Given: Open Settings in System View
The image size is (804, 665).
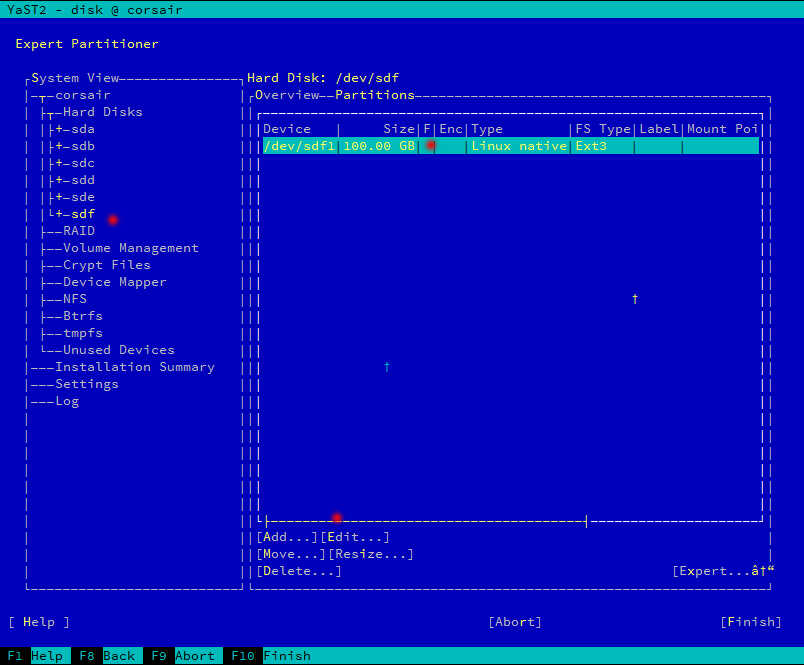Looking at the screenshot, I should pyautogui.click(x=87, y=384).
